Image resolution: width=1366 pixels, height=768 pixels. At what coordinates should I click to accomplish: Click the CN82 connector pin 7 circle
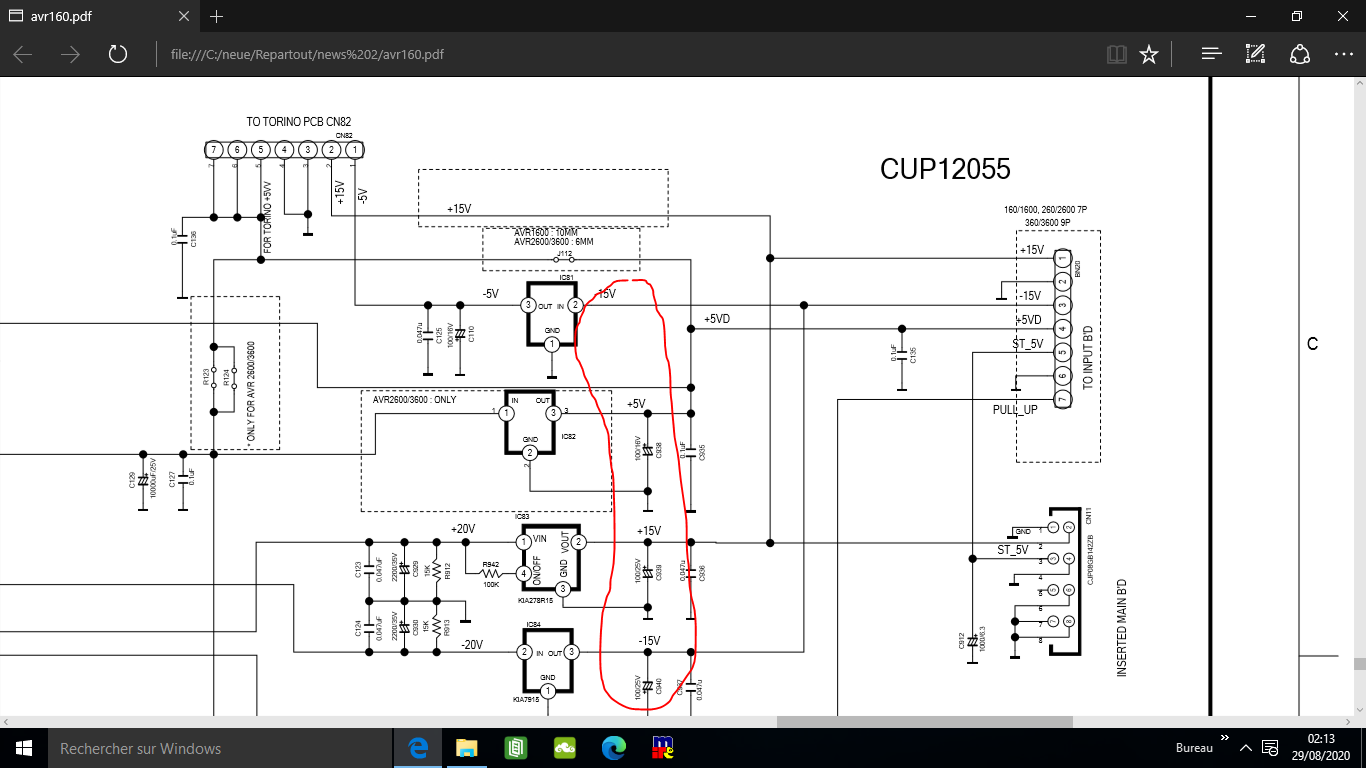213,149
